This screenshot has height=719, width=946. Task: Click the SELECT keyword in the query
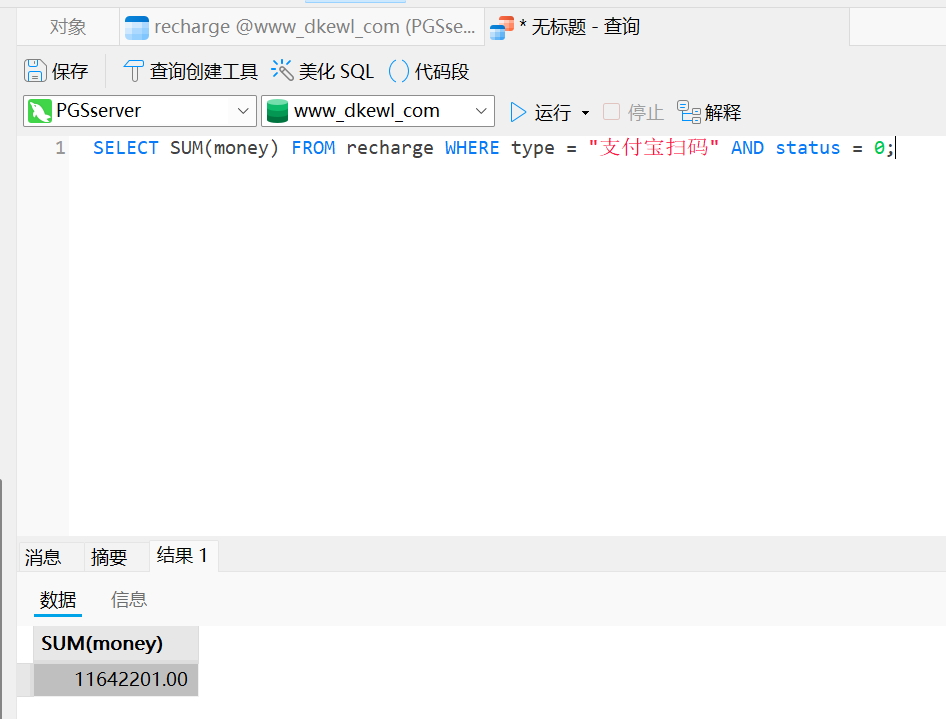click(x=125, y=148)
